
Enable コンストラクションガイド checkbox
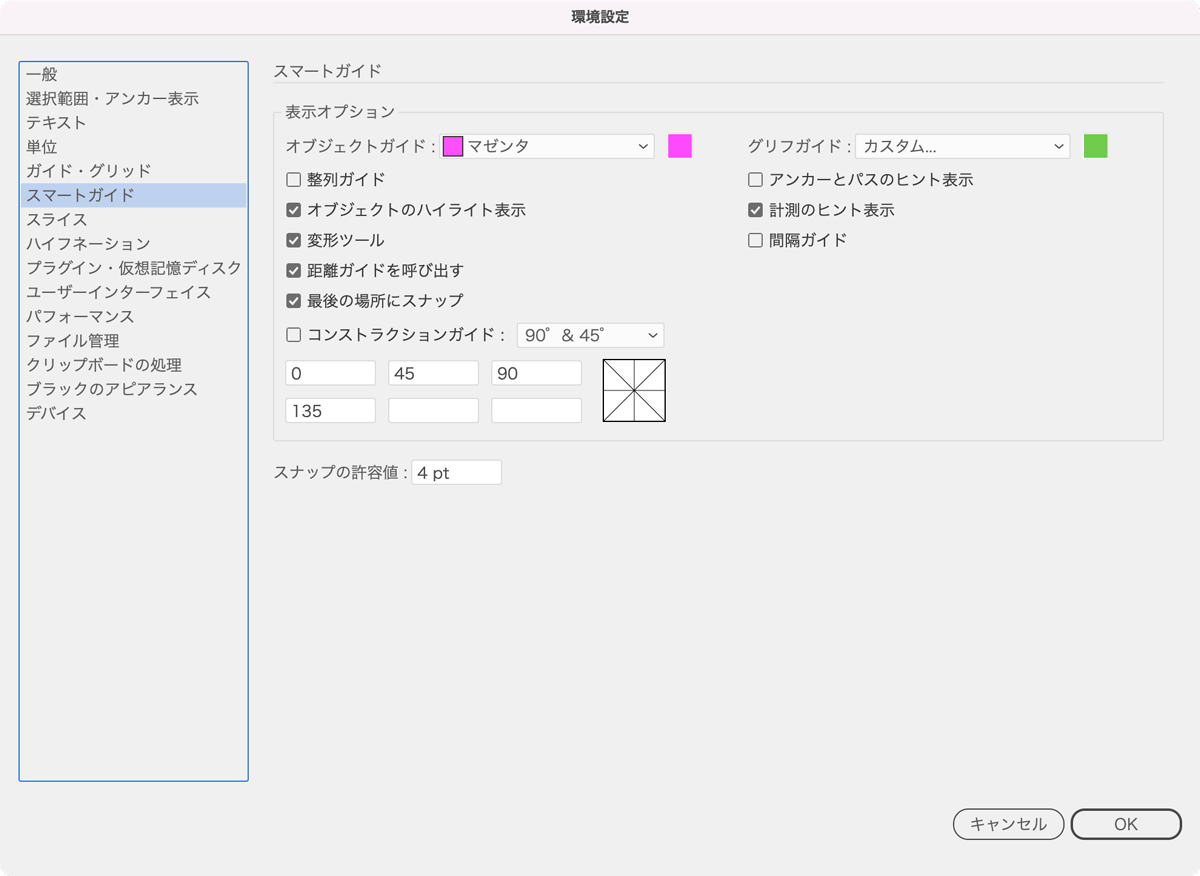coord(294,335)
